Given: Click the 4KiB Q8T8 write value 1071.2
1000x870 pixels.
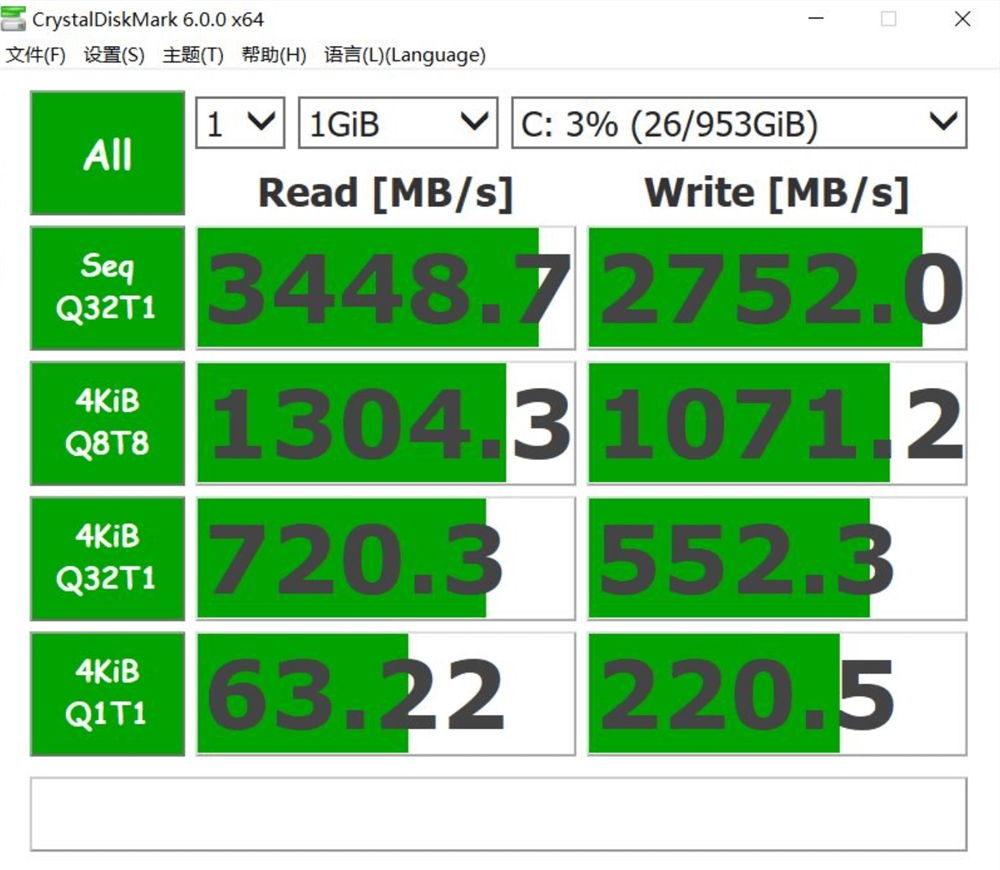Looking at the screenshot, I should coord(777,423).
